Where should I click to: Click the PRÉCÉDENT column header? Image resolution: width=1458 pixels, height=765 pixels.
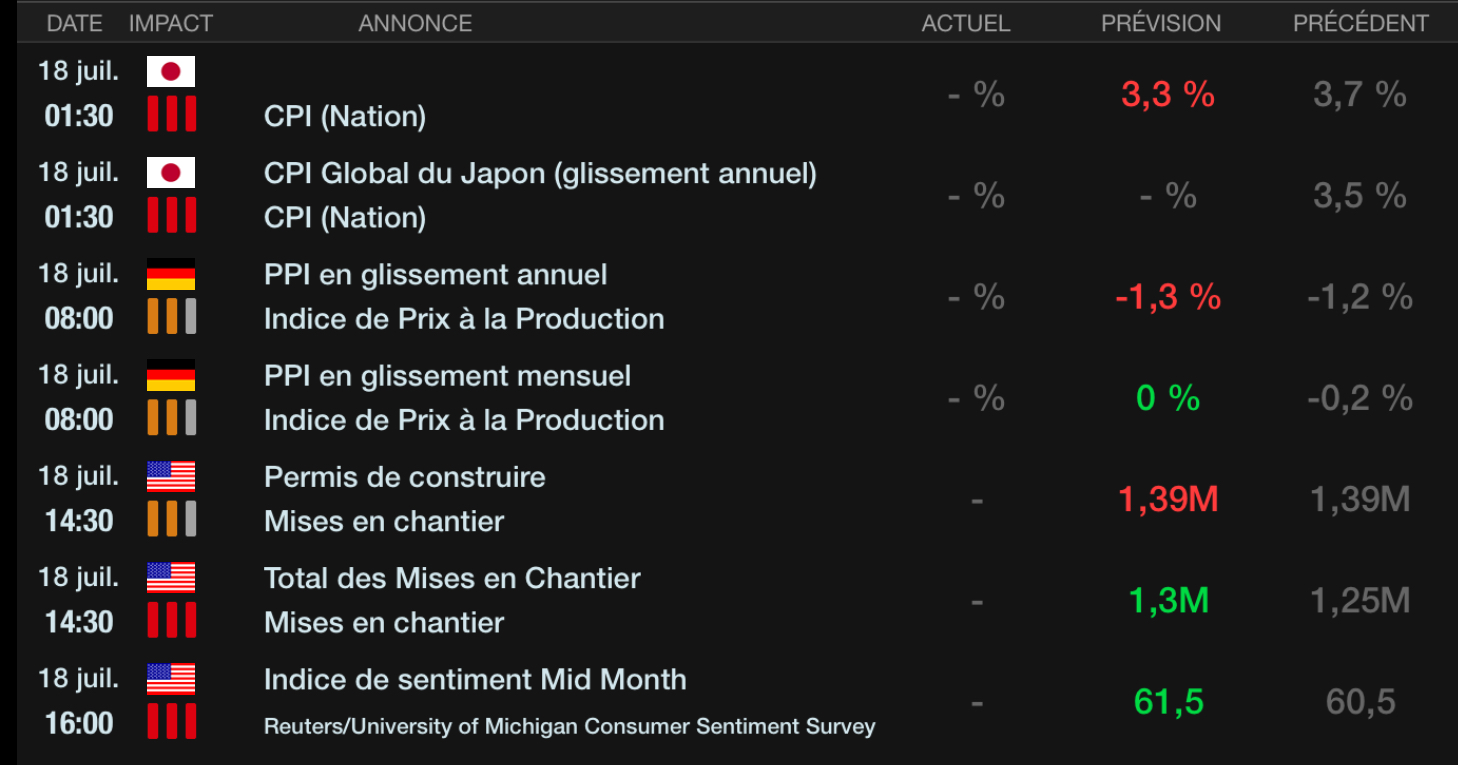(x=1361, y=23)
